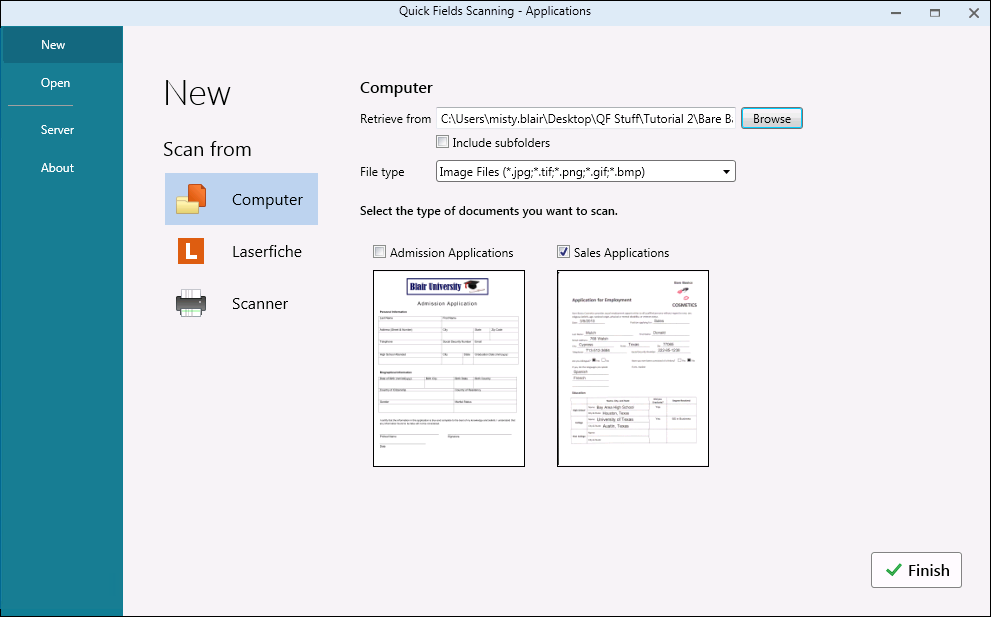Click the orange Laserfiche logo icon
991x643 pixels.
[190, 251]
